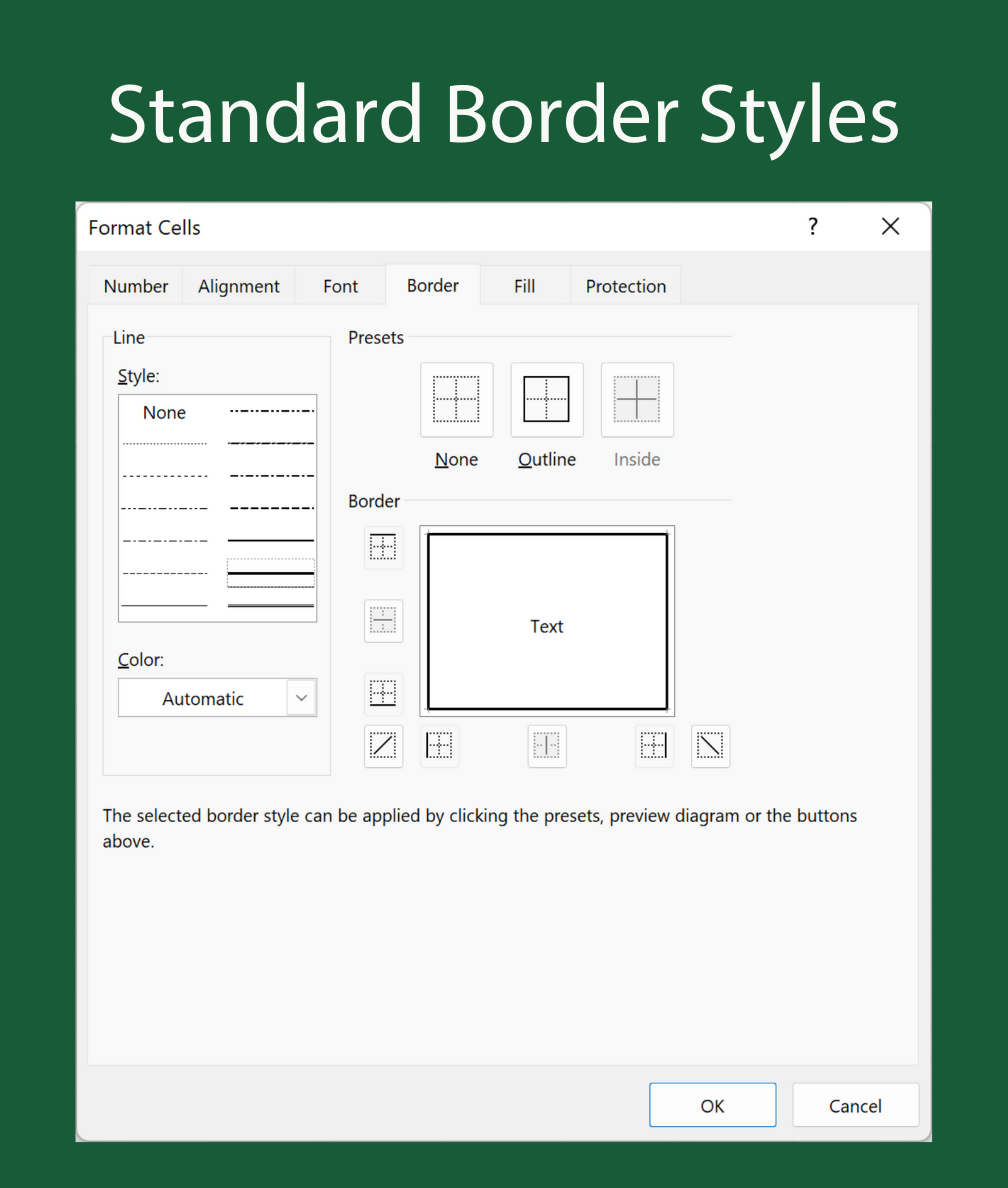Viewport: 1008px width, 1188px height.
Task: Toggle the right border button
Action: point(654,746)
